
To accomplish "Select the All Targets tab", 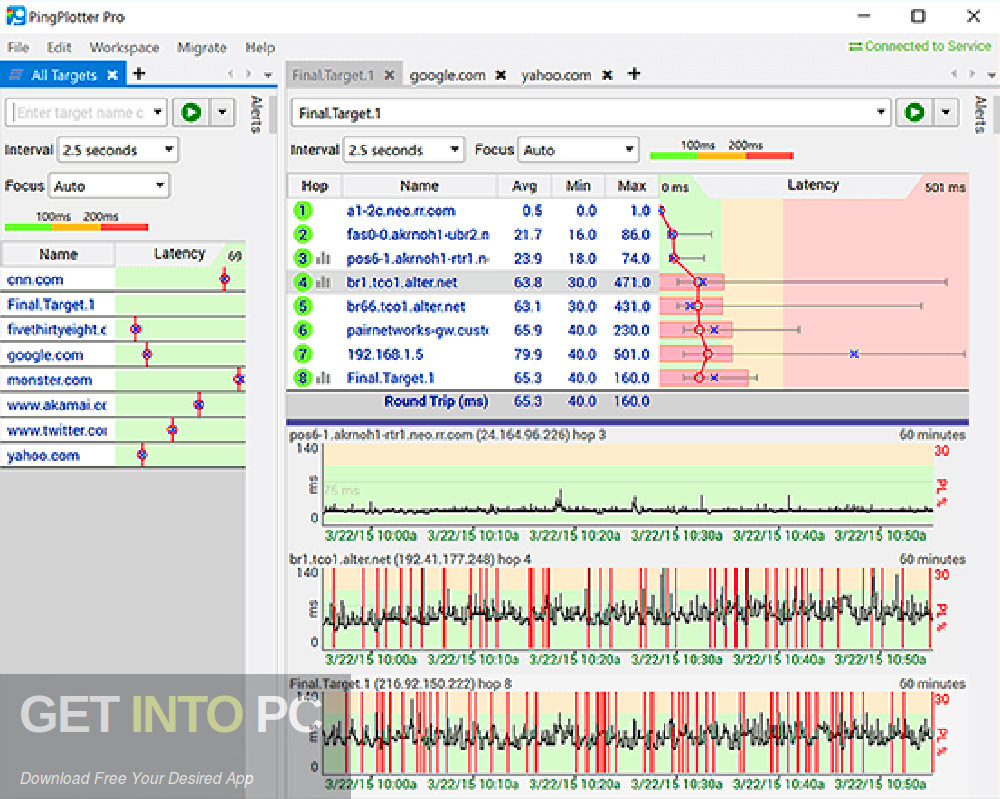I will [64, 75].
